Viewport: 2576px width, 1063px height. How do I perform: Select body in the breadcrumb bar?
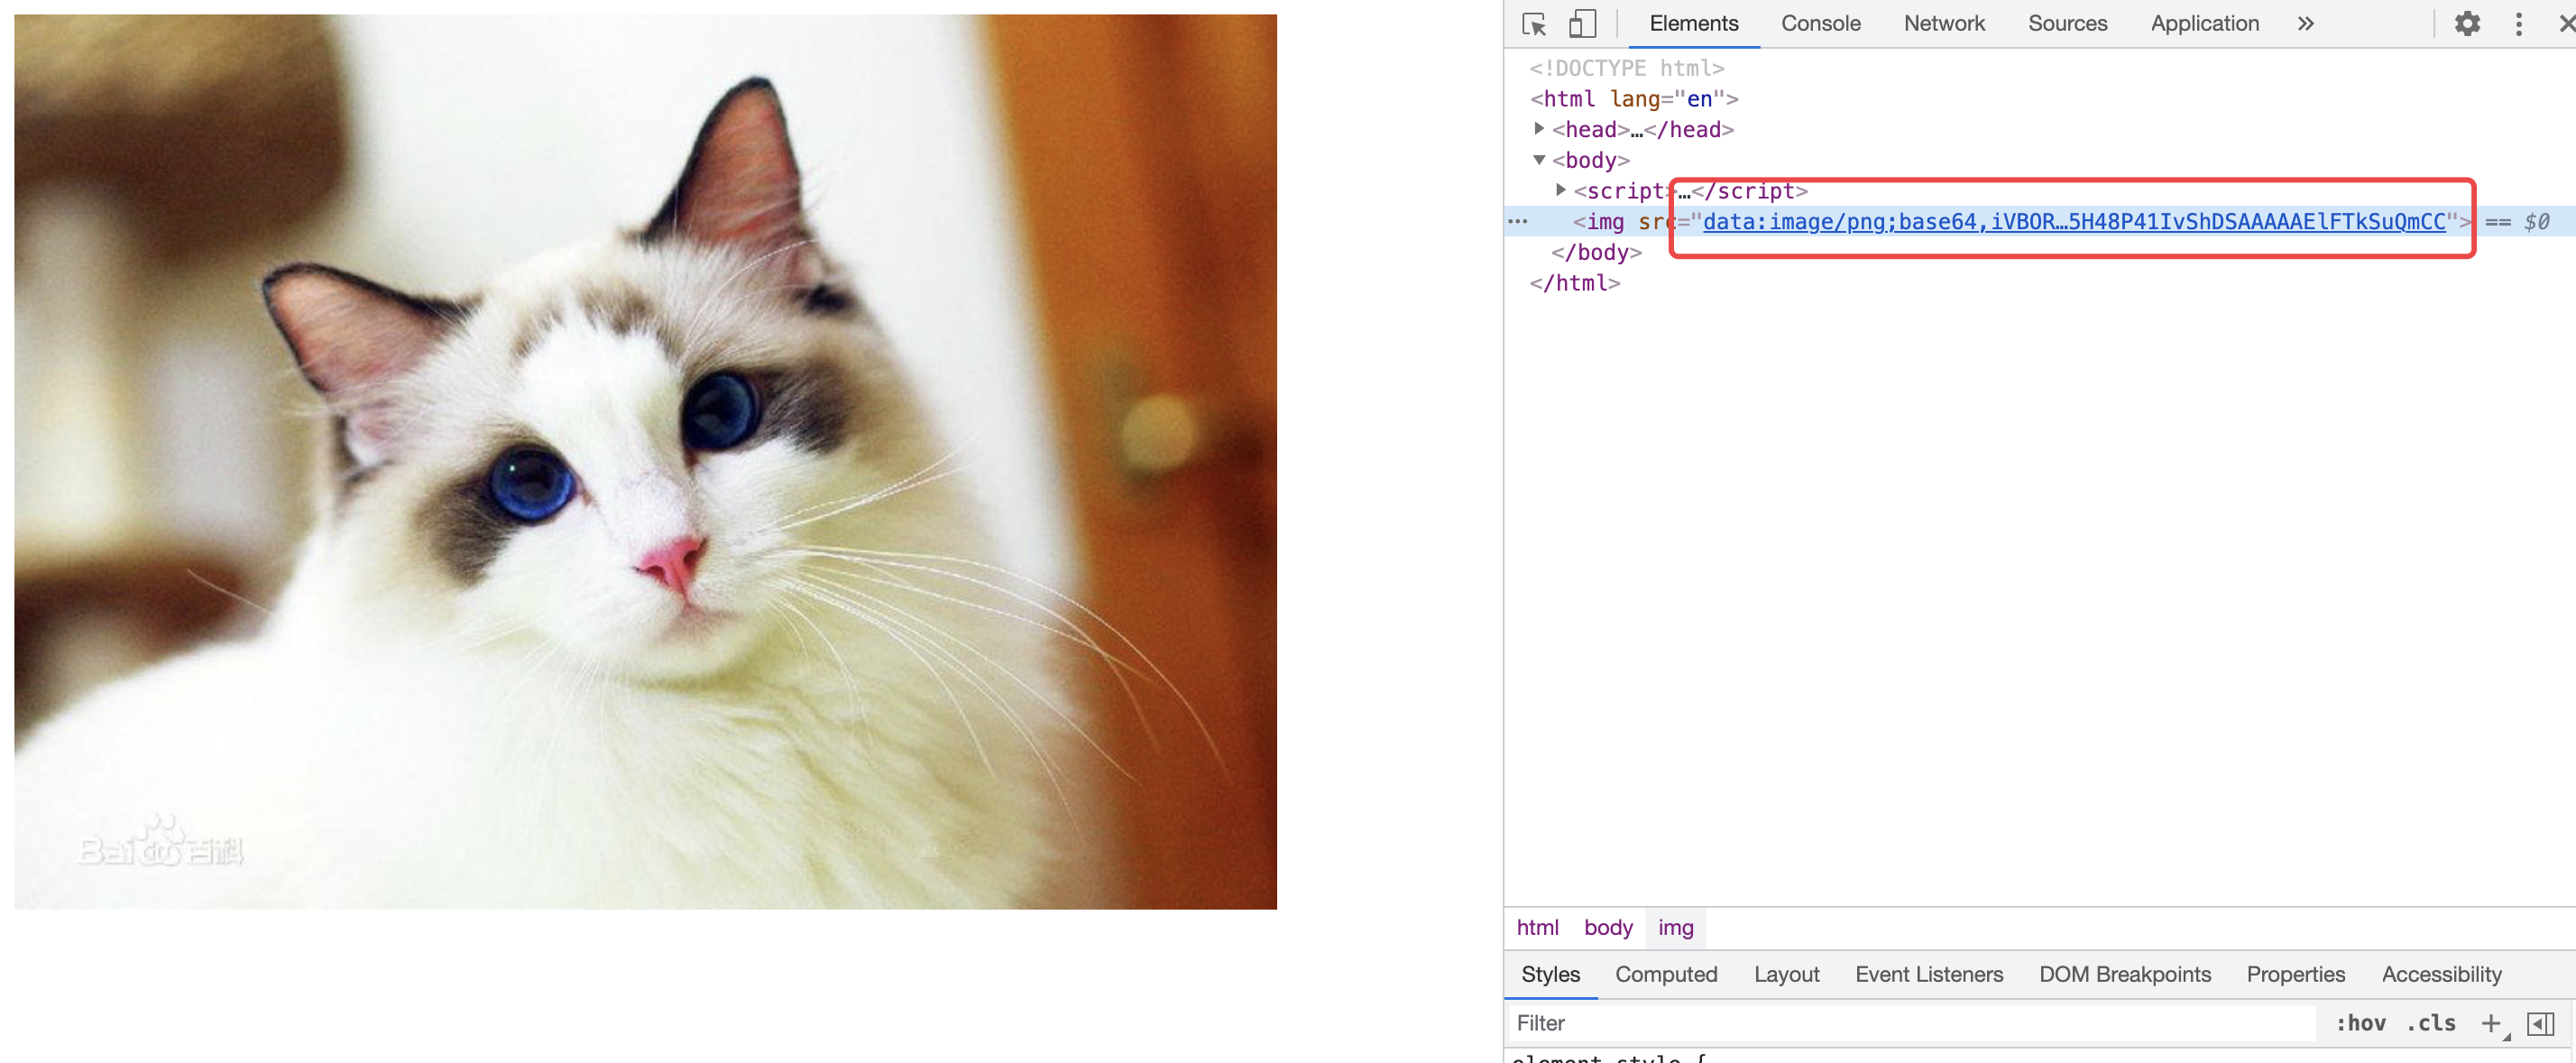[x=1607, y=928]
